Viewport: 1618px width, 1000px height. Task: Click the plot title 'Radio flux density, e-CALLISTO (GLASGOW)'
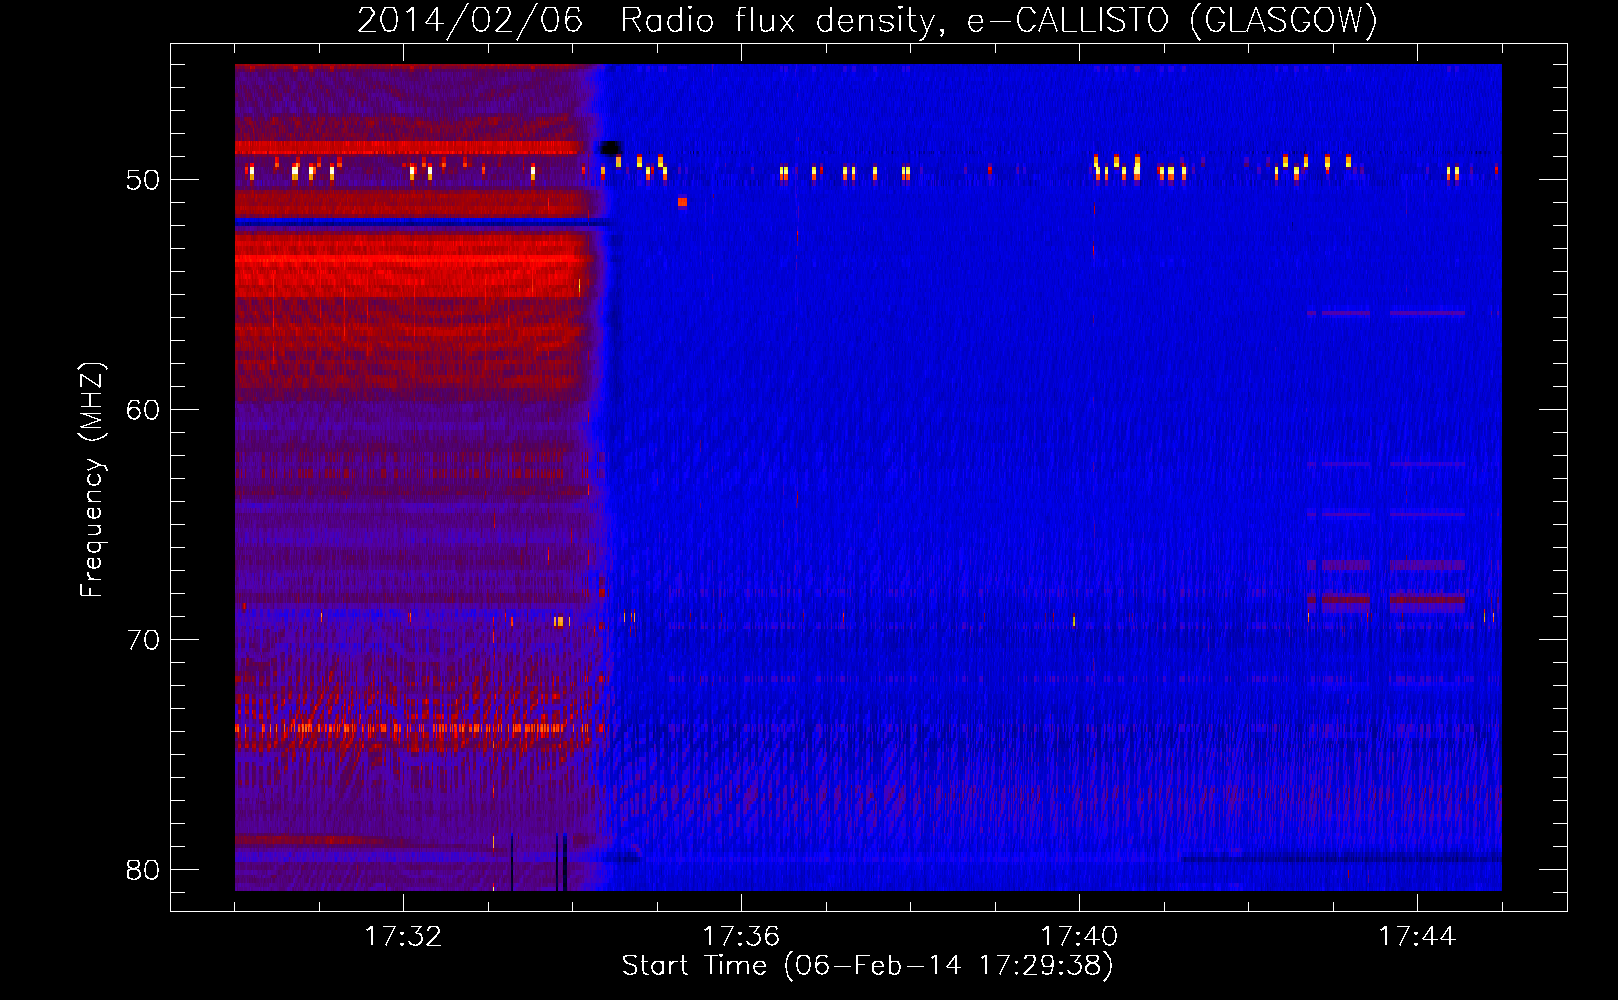pos(999,20)
